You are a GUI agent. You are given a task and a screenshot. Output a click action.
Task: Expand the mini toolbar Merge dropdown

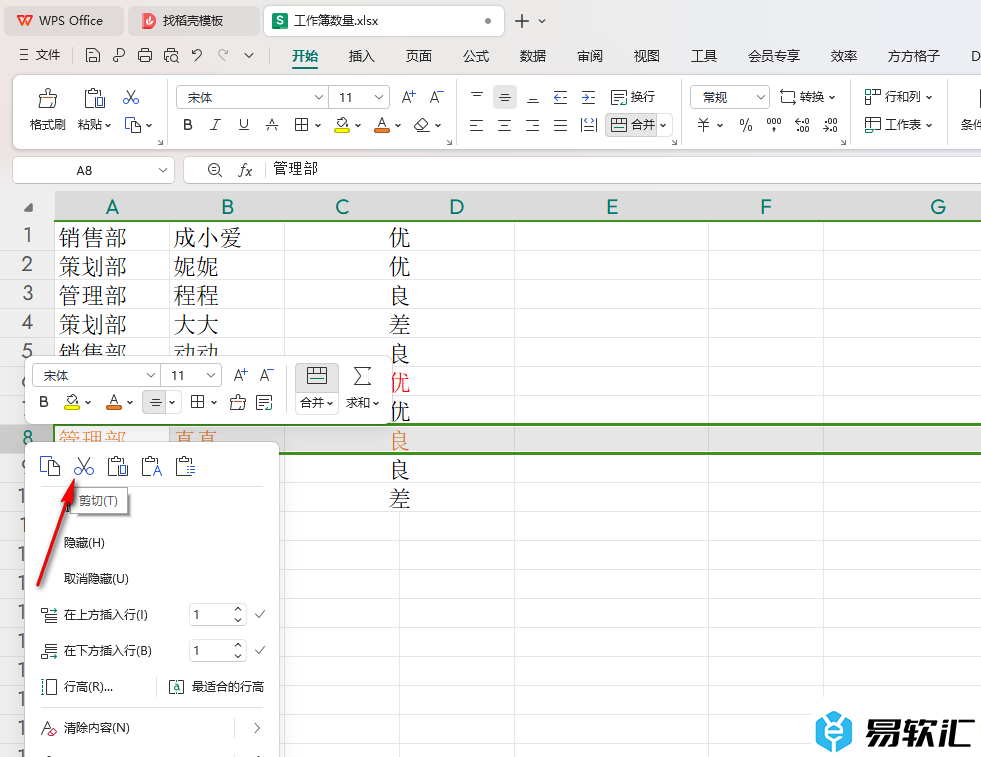point(330,403)
